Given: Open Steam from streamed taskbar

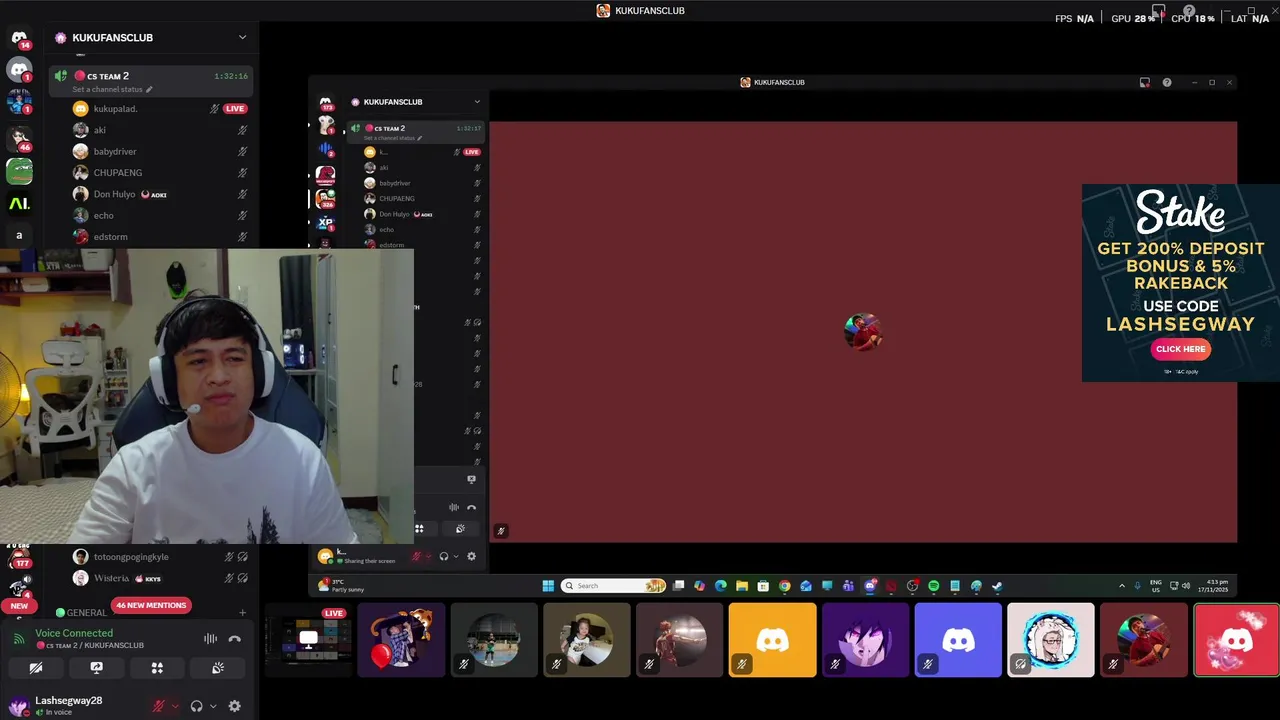Looking at the screenshot, I should (x=997, y=586).
